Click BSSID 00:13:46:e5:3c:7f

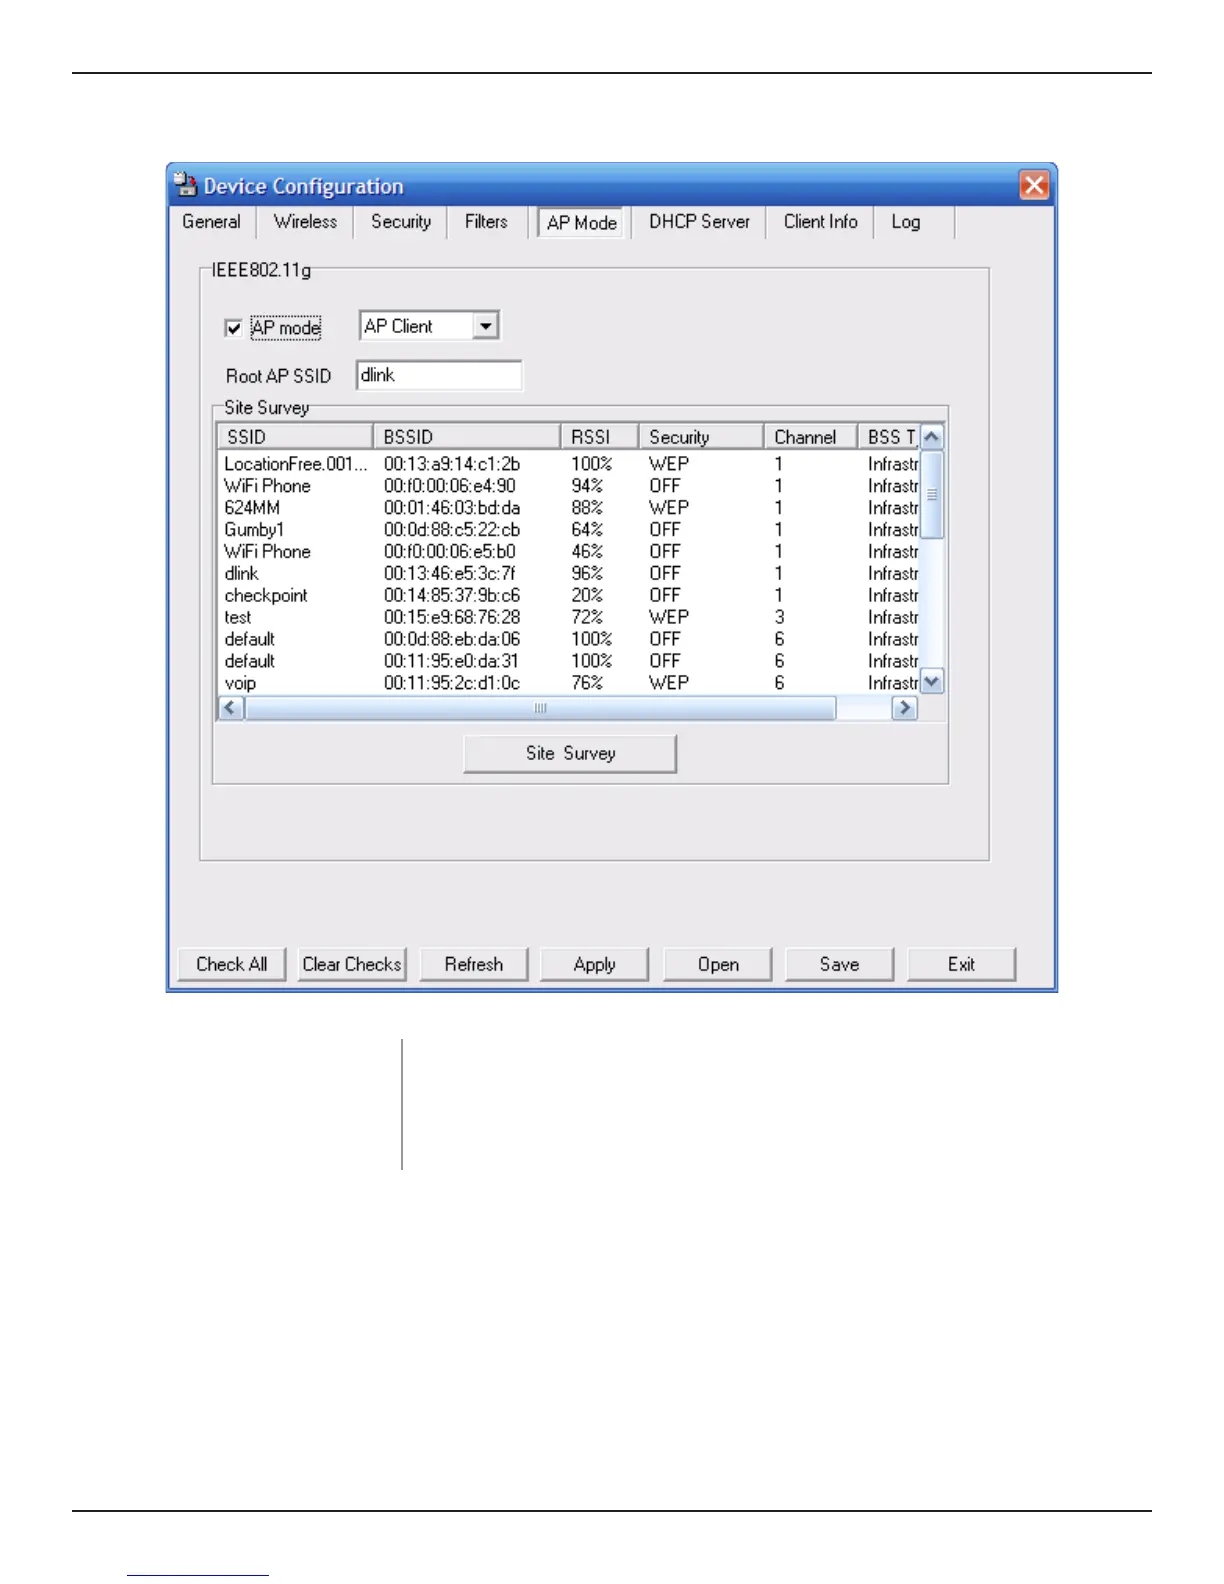point(450,574)
